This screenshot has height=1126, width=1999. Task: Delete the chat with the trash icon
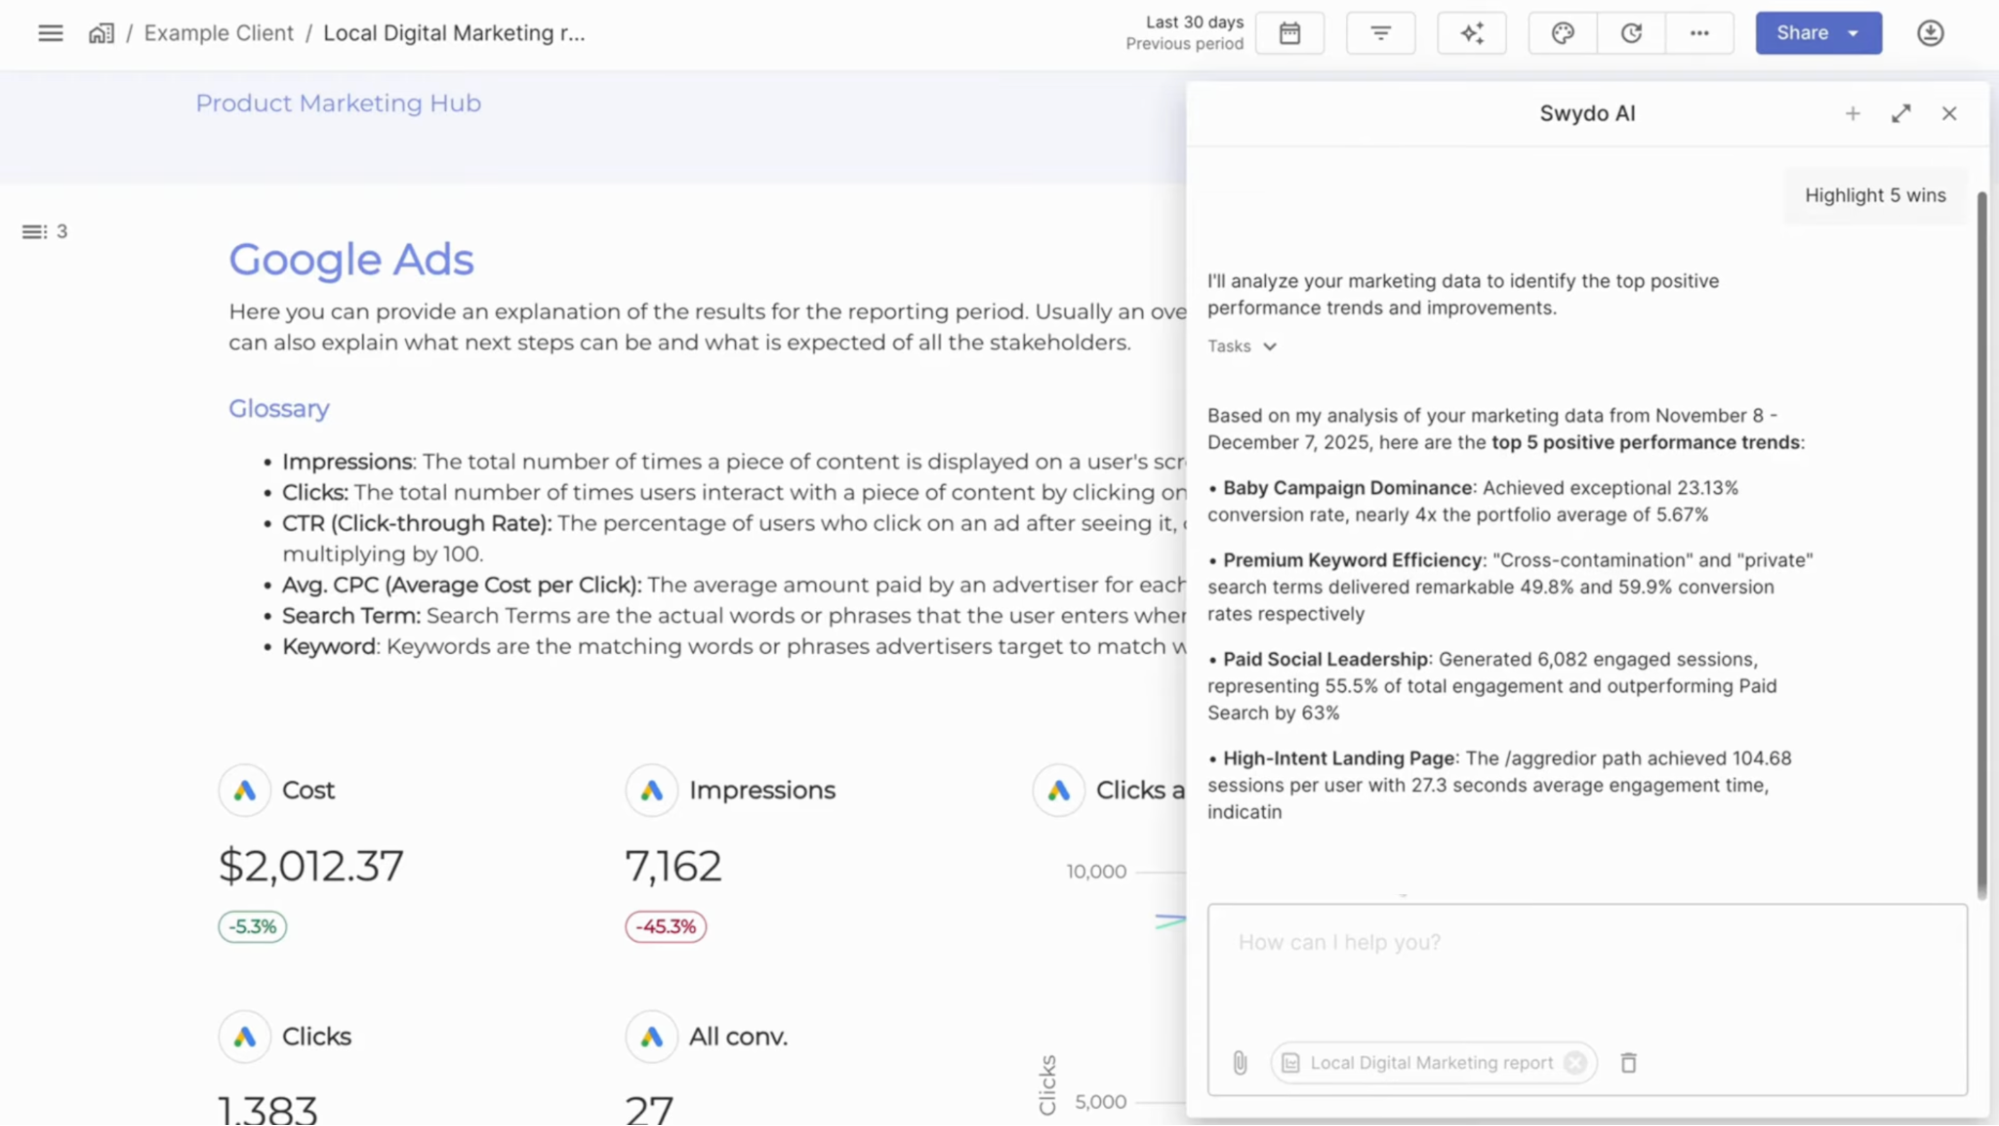(x=1628, y=1063)
